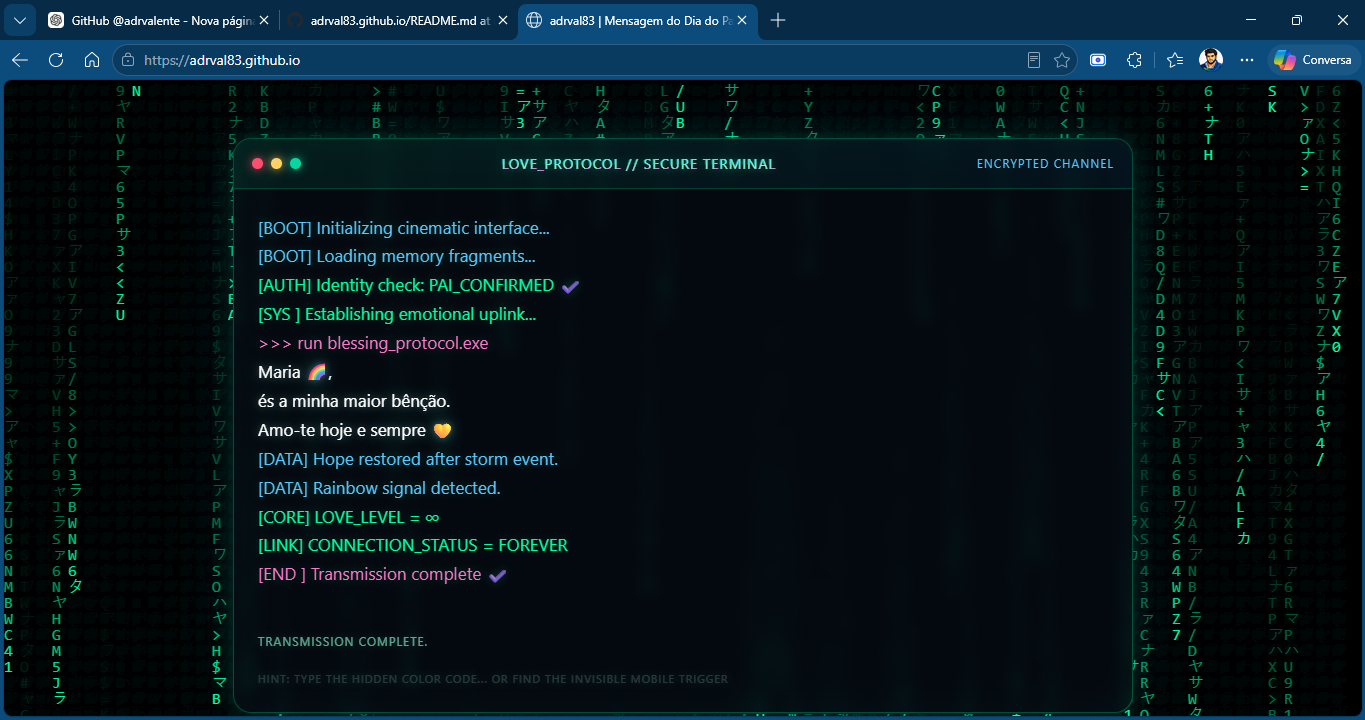Screen dimensions: 1365x720
Task: Click CONNECTION_STATUS = FOREVER line
Action: pyautogui.click(x=413, y=545)
